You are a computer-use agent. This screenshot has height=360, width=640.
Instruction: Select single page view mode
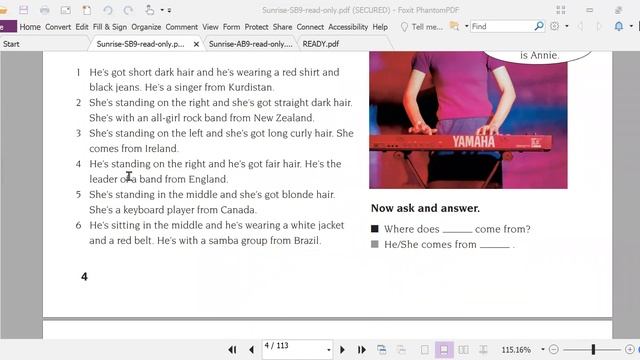424,350
